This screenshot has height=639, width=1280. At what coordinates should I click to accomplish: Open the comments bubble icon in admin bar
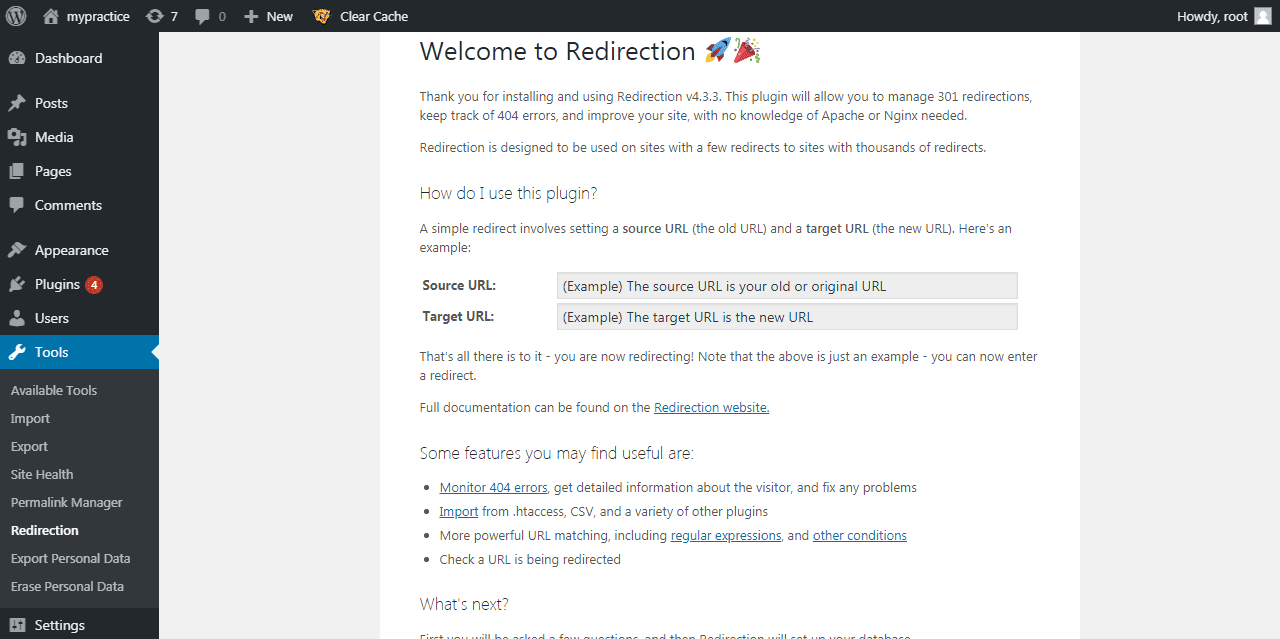[x=203, y=16]
